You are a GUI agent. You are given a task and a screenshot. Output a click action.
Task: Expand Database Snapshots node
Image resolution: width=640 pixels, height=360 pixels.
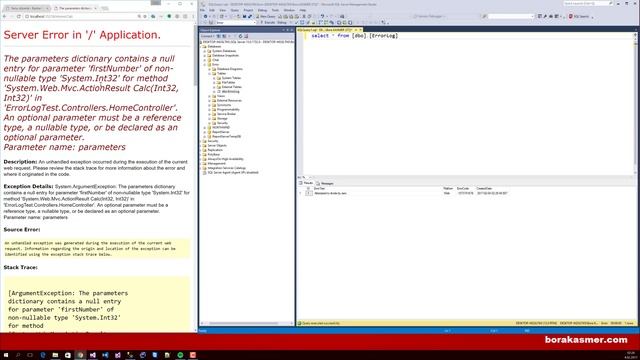205,56
